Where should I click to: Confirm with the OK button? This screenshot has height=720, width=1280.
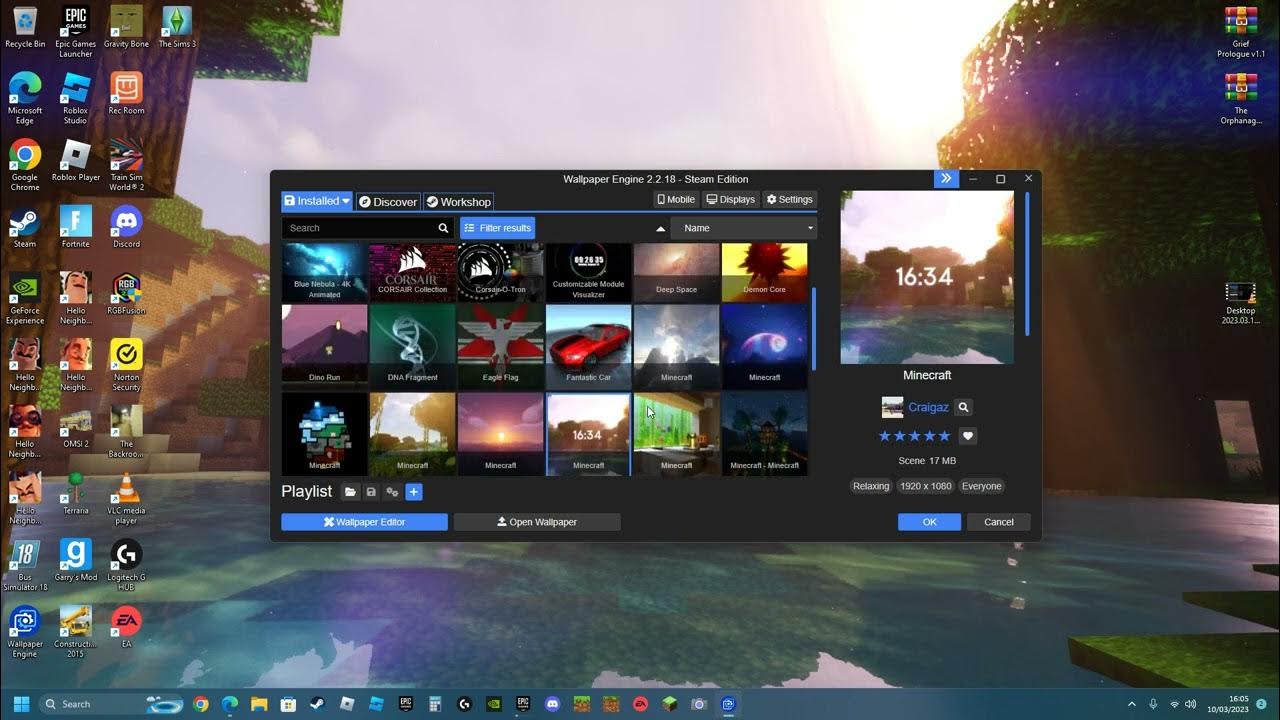929,522
